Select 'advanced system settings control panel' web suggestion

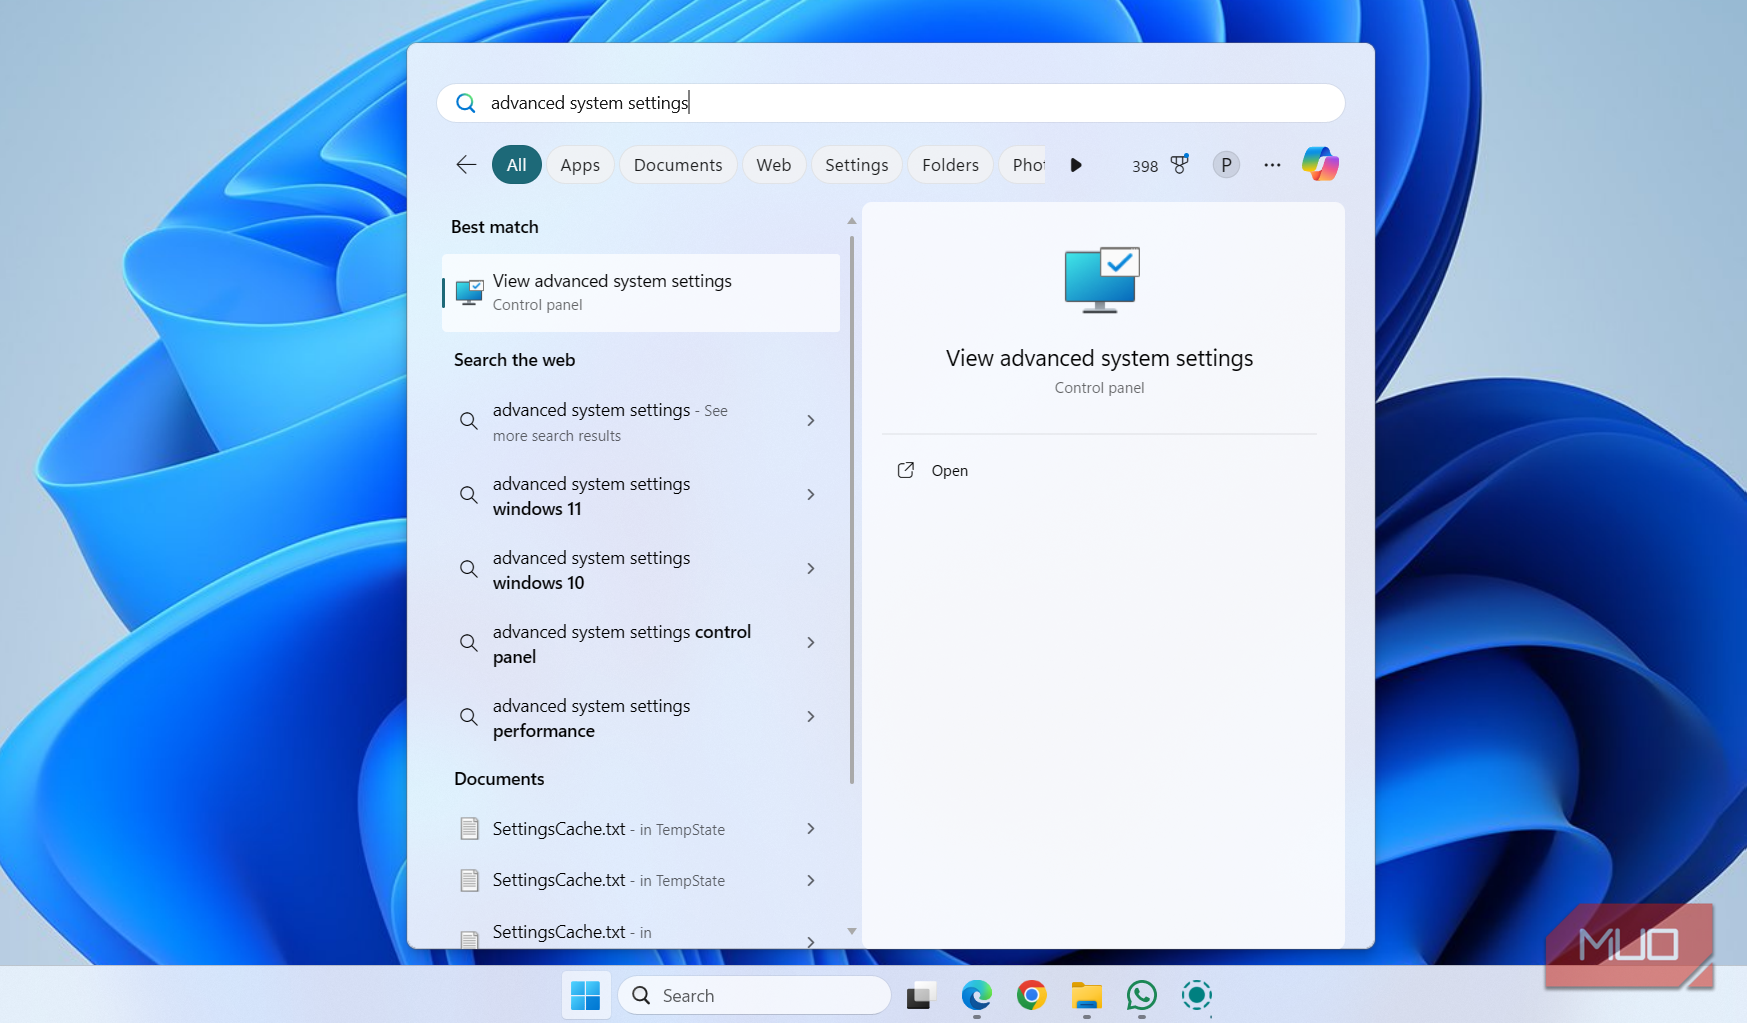pyautogui.click(x=620, y=644)
